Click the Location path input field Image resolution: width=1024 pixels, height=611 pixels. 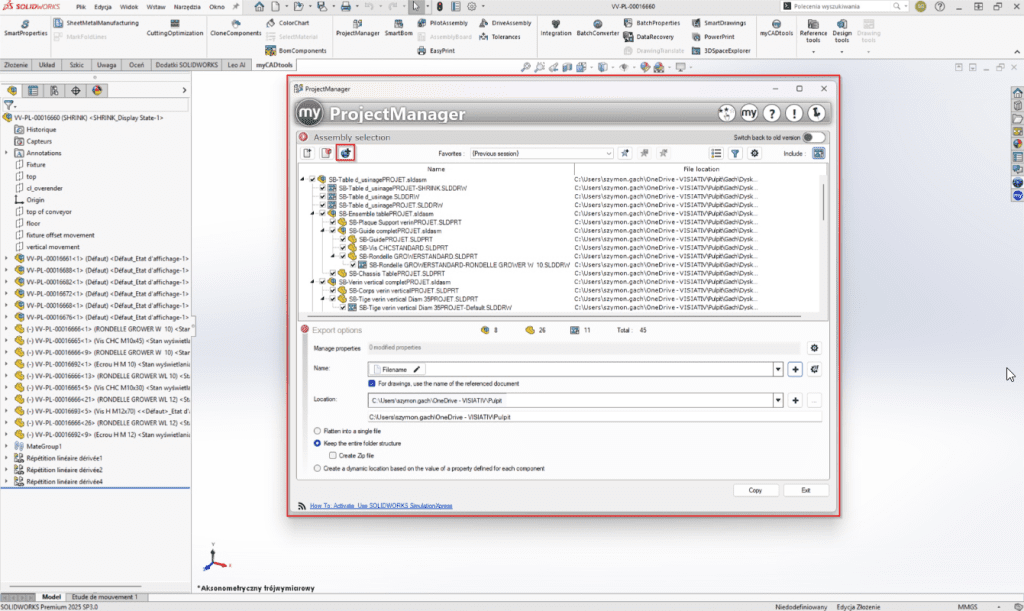point(571,400)
